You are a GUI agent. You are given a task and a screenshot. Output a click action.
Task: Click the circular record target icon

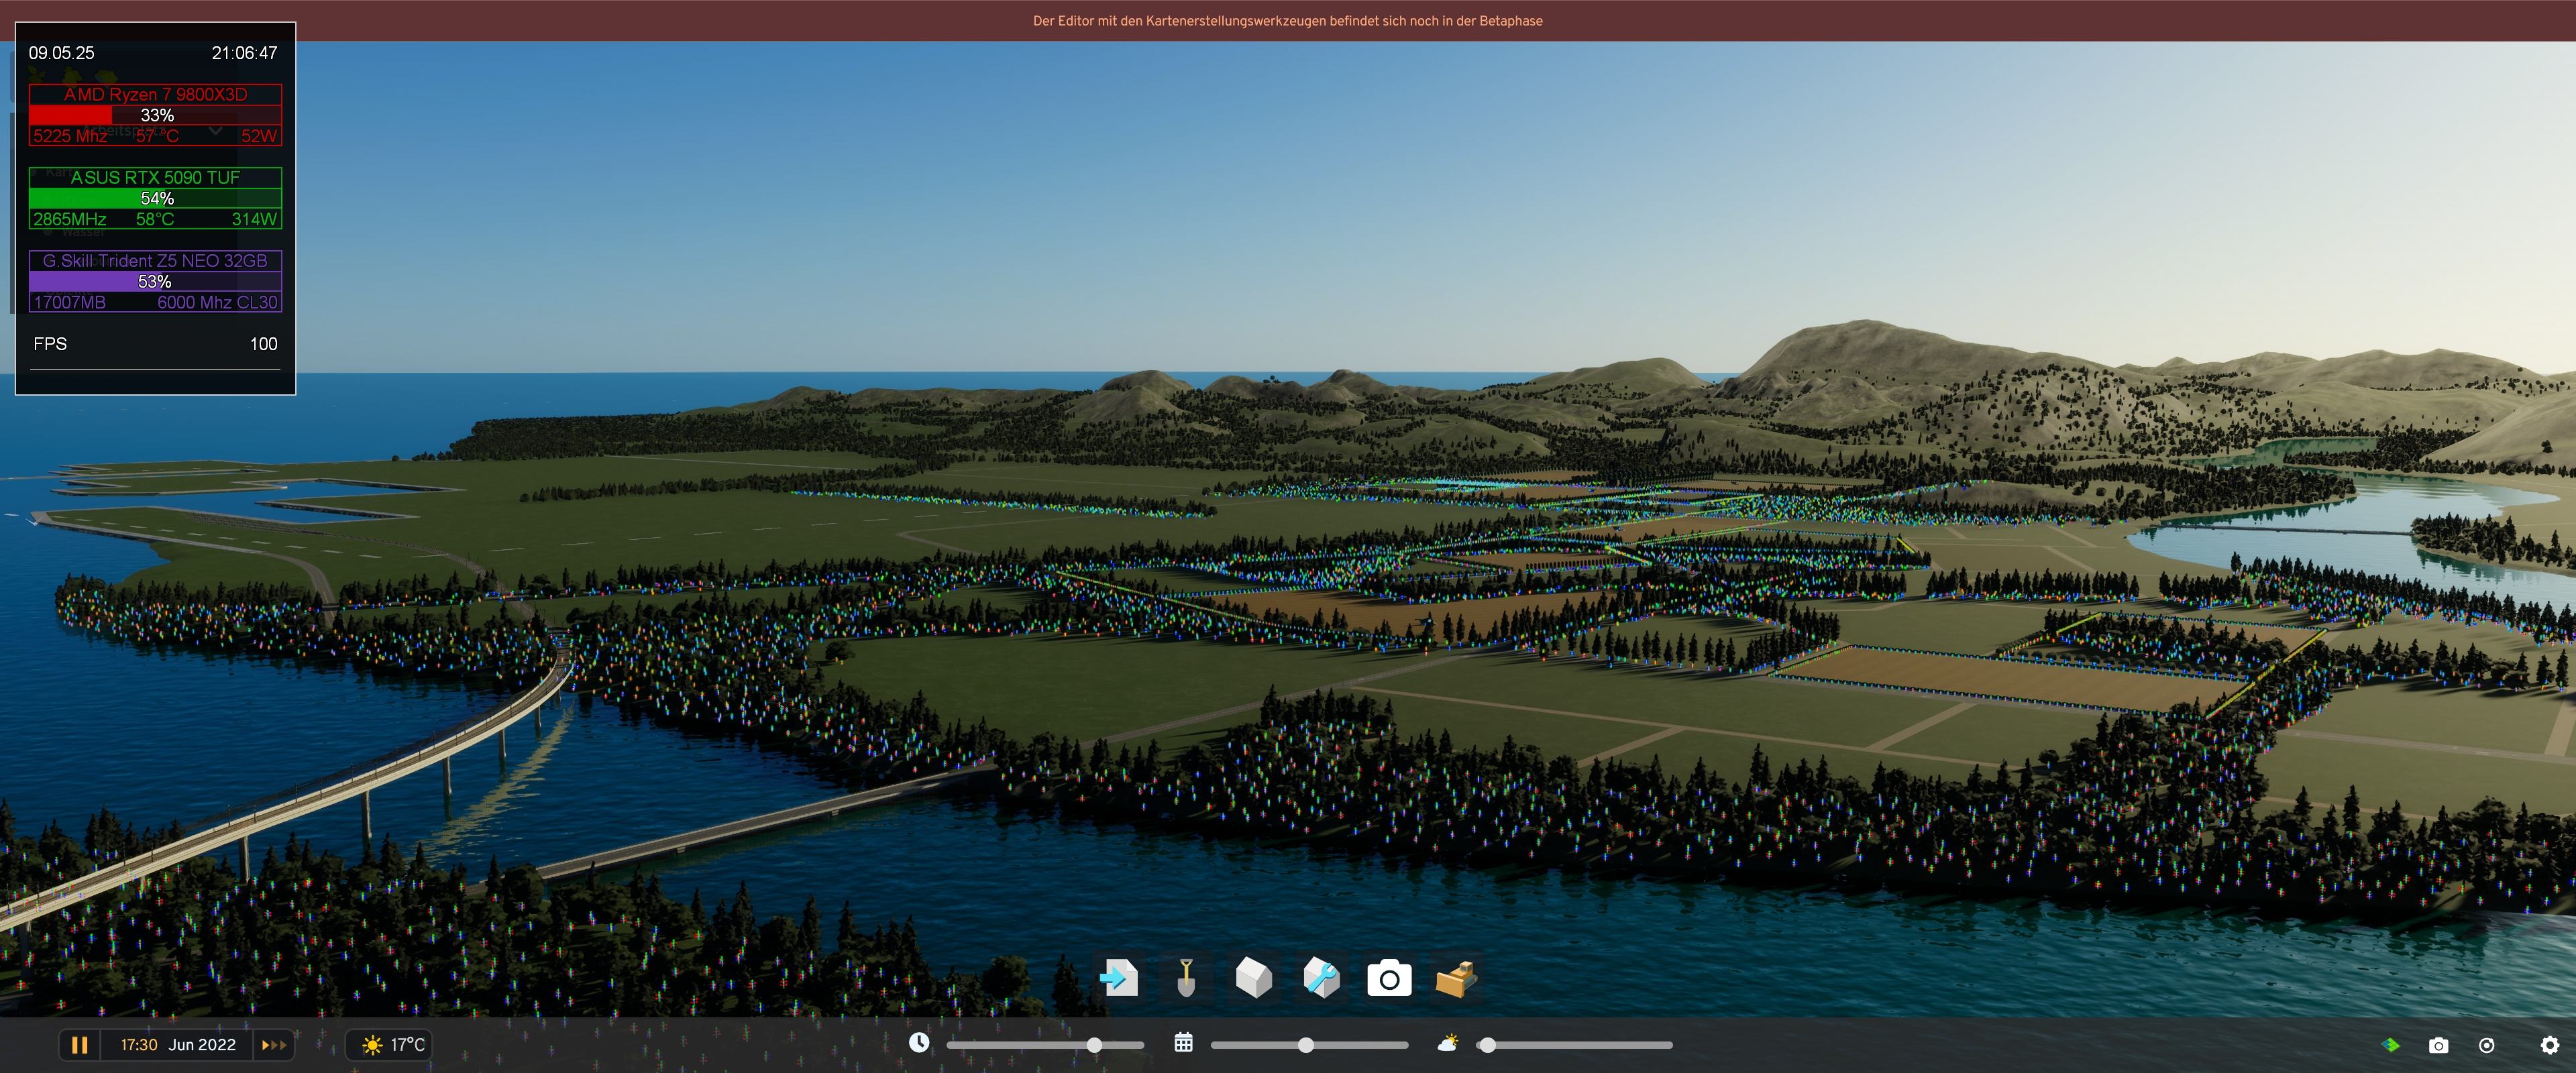[2487, 1045]
